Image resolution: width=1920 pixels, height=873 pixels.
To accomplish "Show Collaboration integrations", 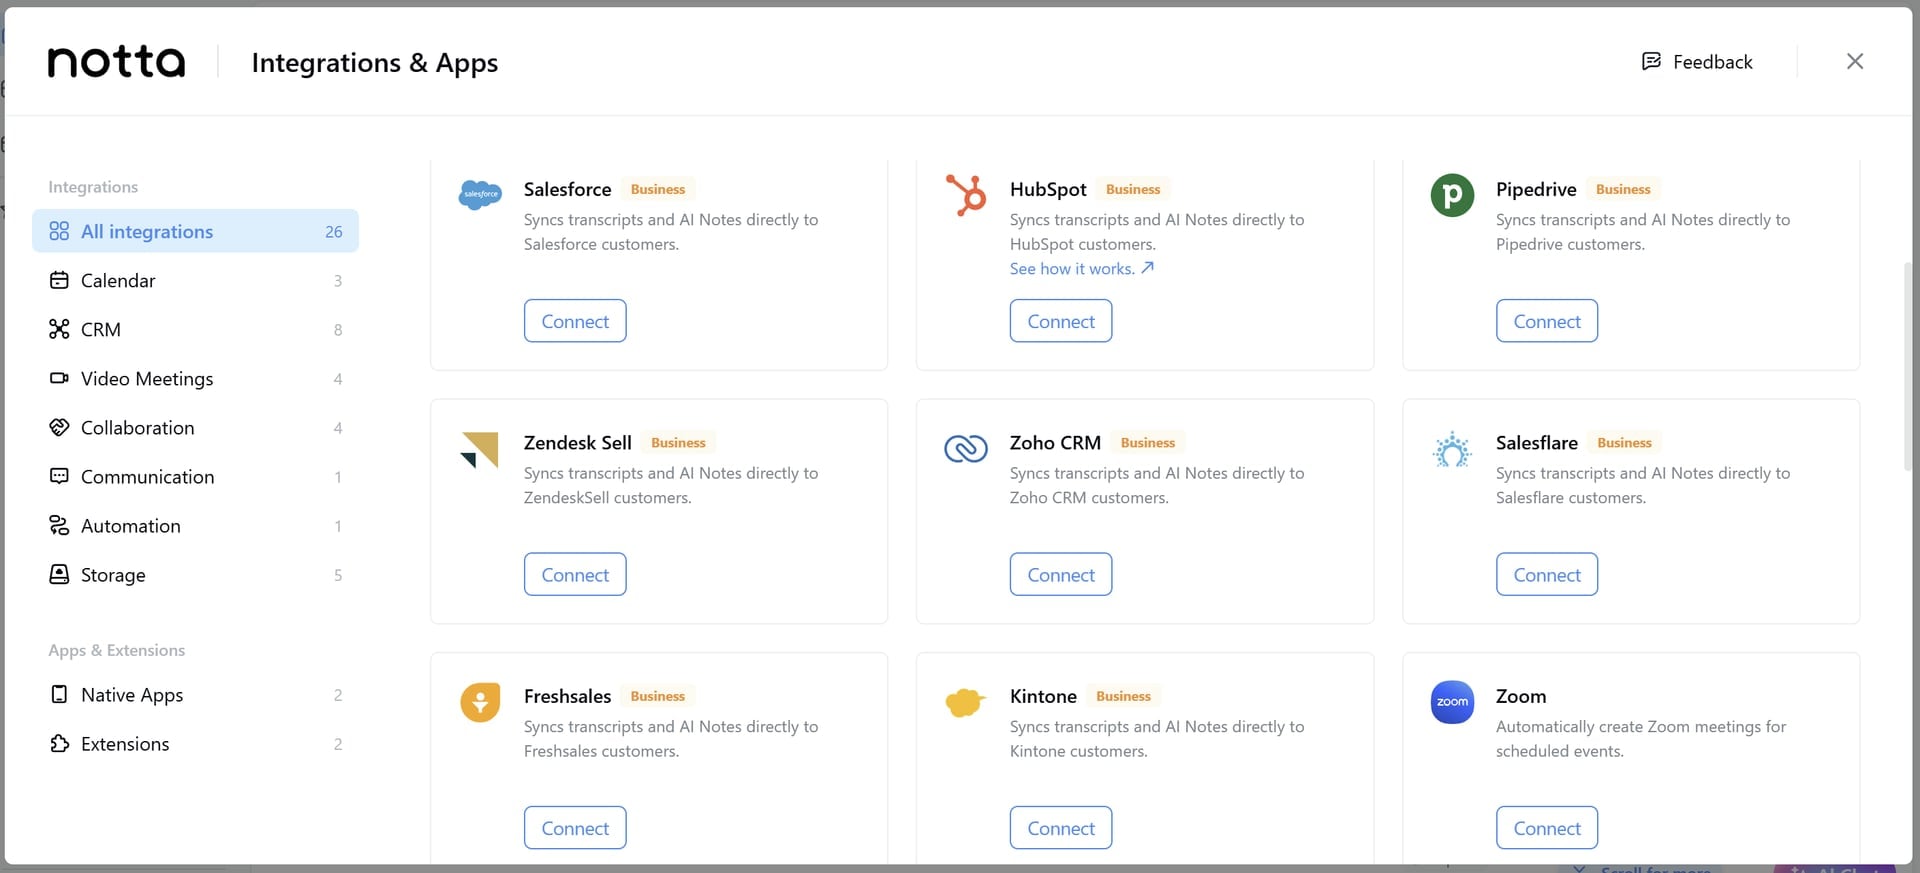I will [195, 428].
